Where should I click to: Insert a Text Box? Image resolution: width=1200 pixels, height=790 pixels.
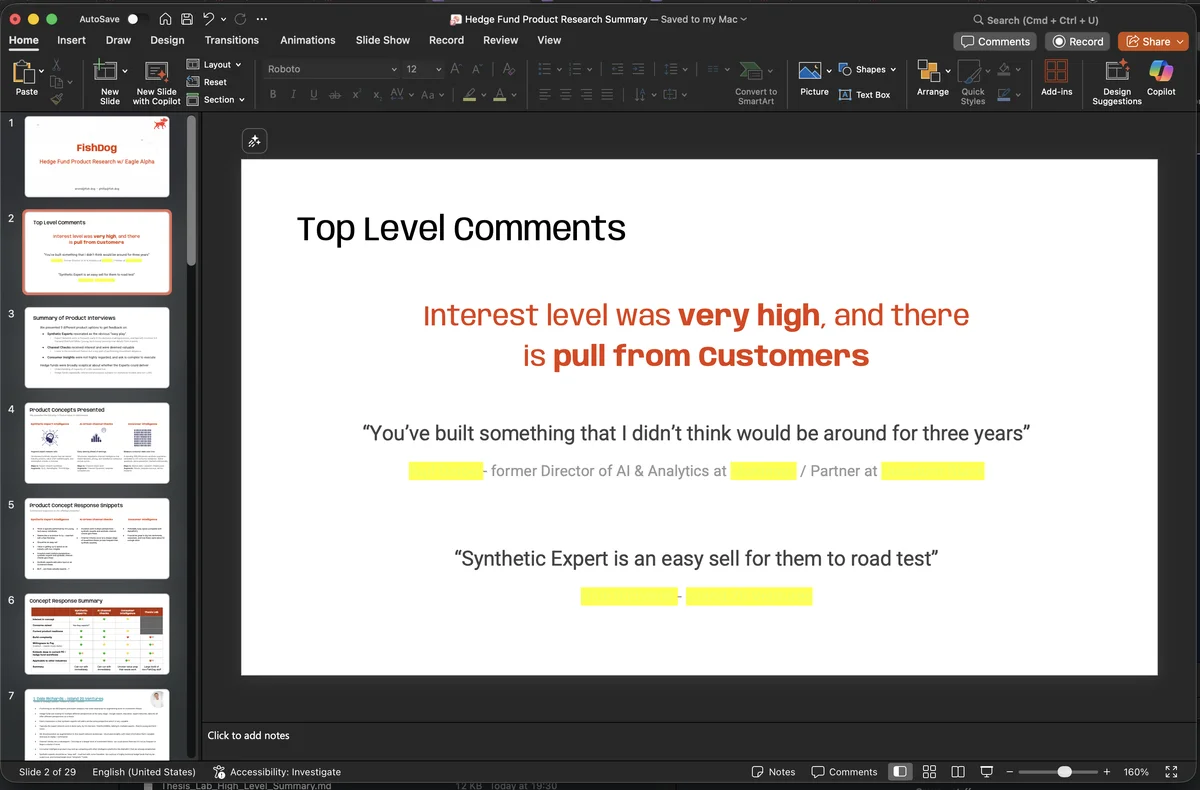tap(865, 95)
